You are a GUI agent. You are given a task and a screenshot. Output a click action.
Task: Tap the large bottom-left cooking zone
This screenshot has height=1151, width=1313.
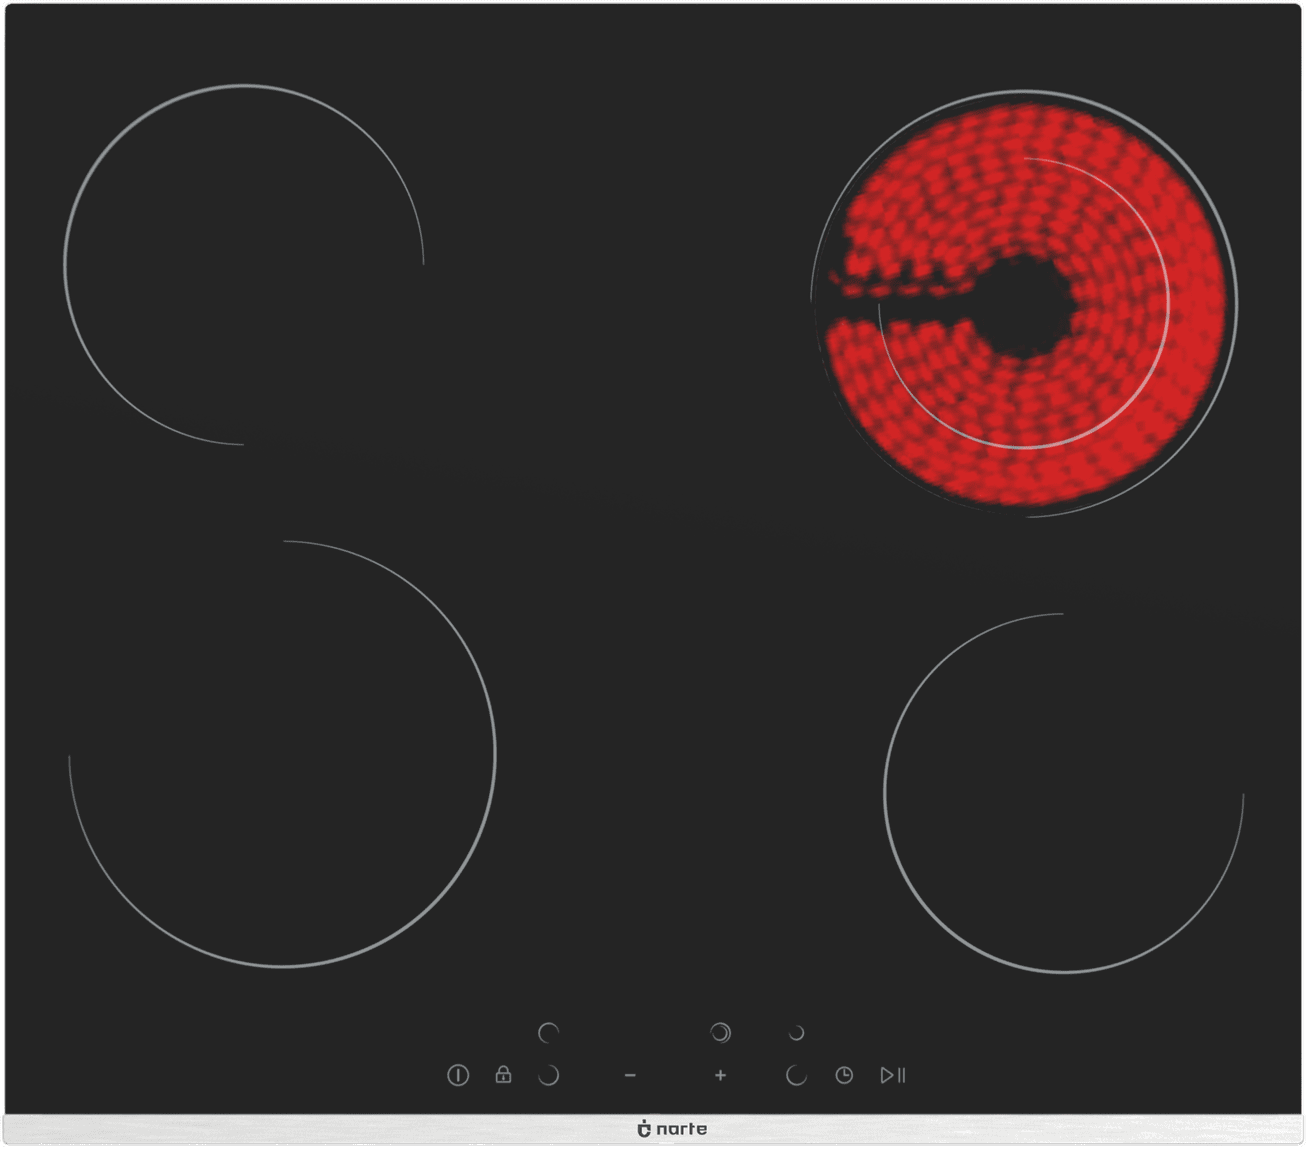[283, 754]
